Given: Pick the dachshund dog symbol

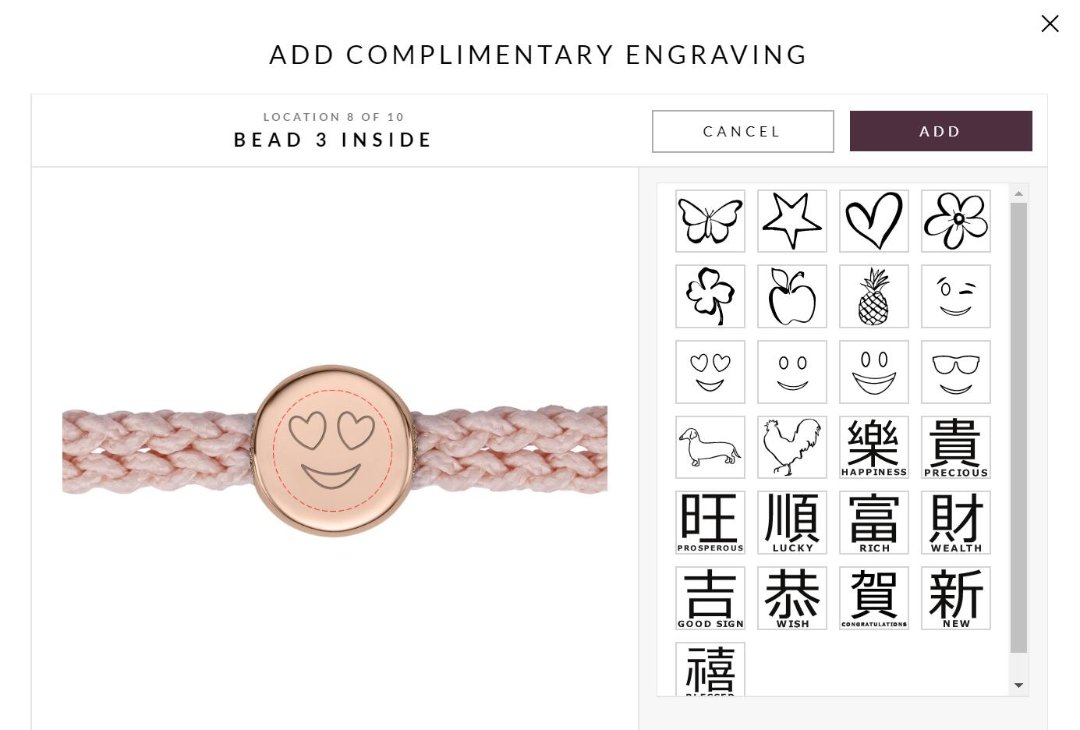Looking at the screenshot, I should click(710, 447).
